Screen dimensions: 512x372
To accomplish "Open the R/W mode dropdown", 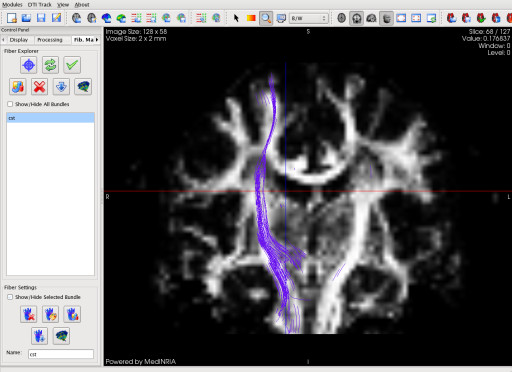I will coord(309,18).
